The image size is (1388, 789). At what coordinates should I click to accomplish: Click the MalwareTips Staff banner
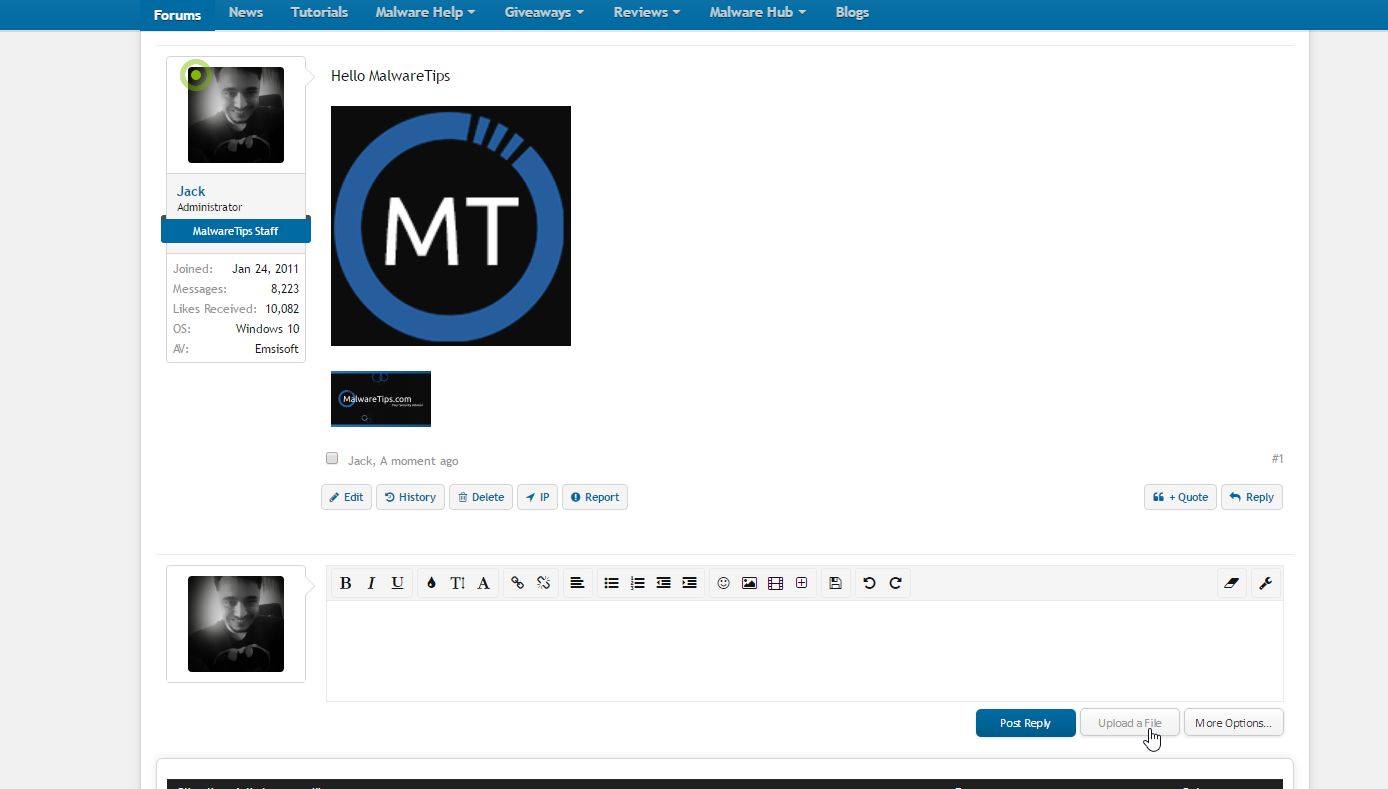tap(236, 231)
